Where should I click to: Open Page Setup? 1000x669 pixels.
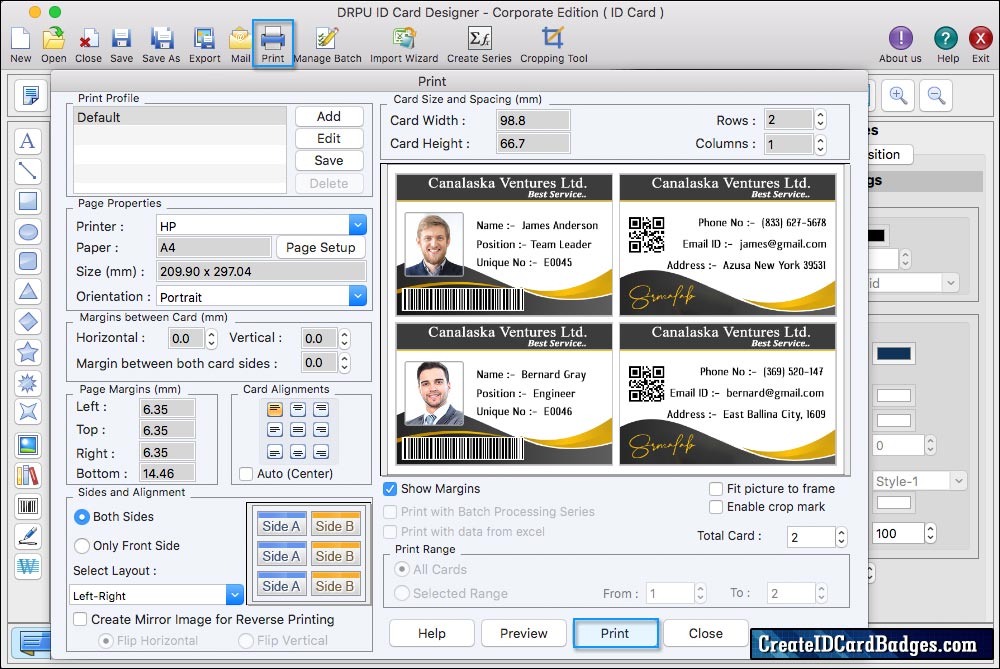click(321, 247)
